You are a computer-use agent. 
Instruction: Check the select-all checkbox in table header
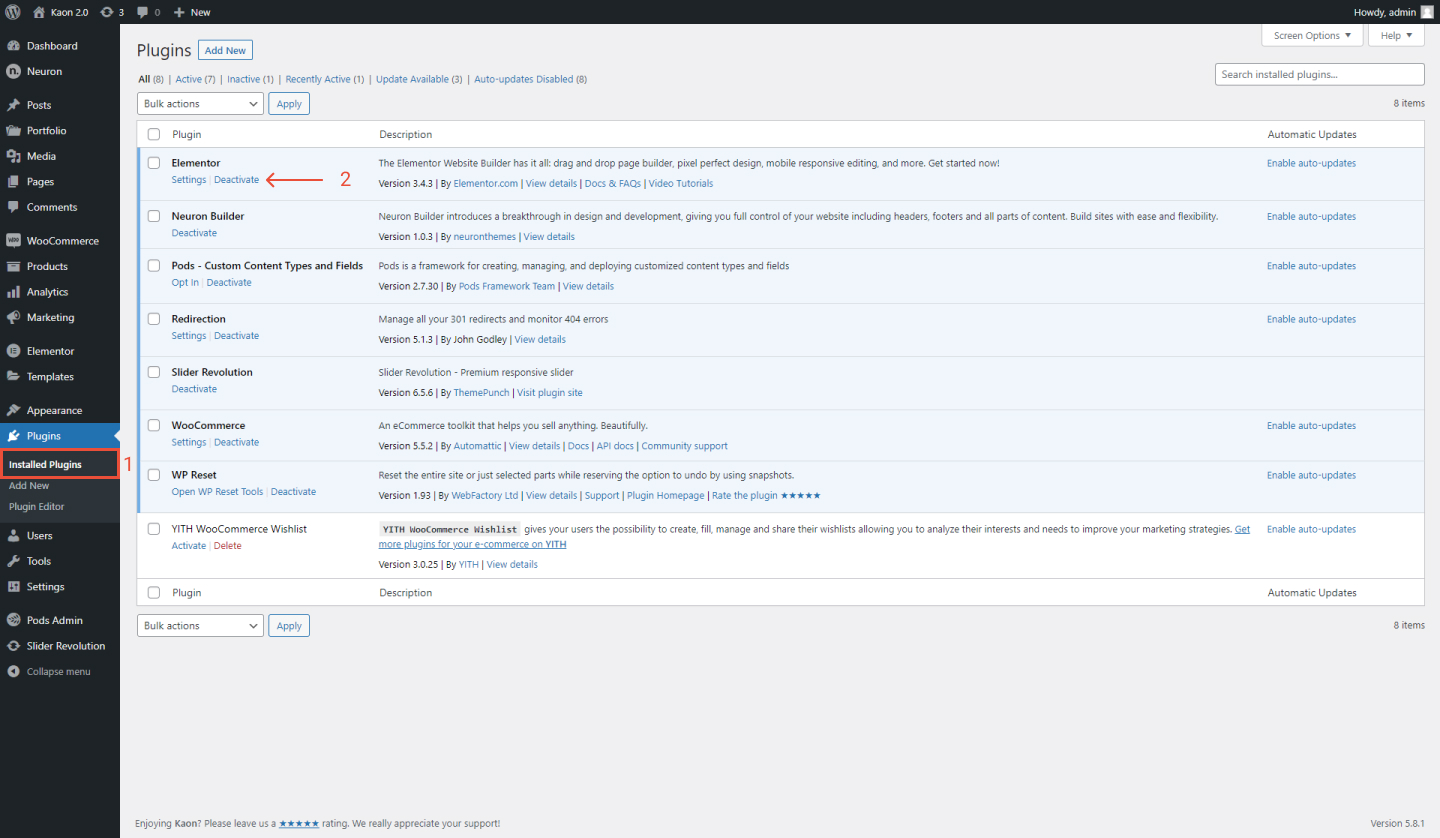[154, 134]
